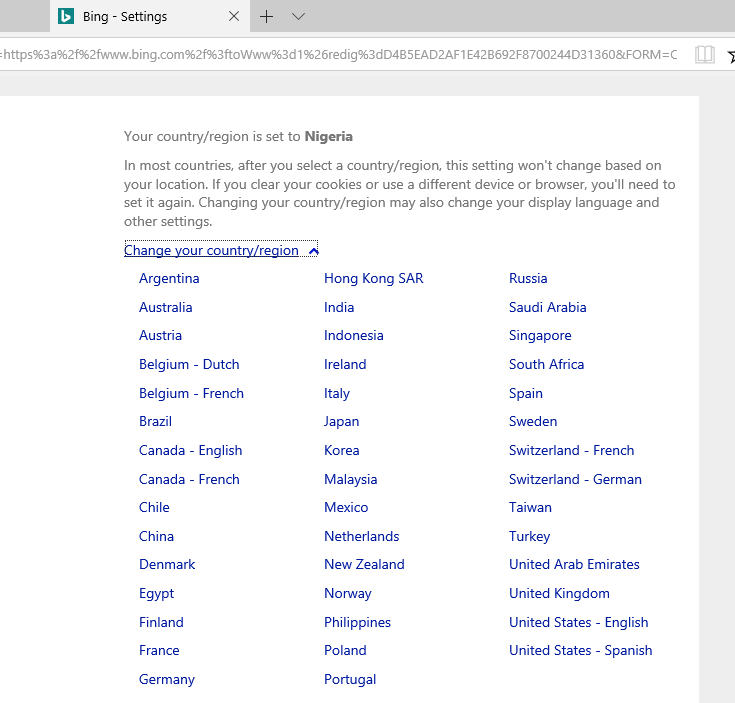Viewport: 735px width, 703px height.
Task: Choose Norway
Action: [x=348, y=594]
